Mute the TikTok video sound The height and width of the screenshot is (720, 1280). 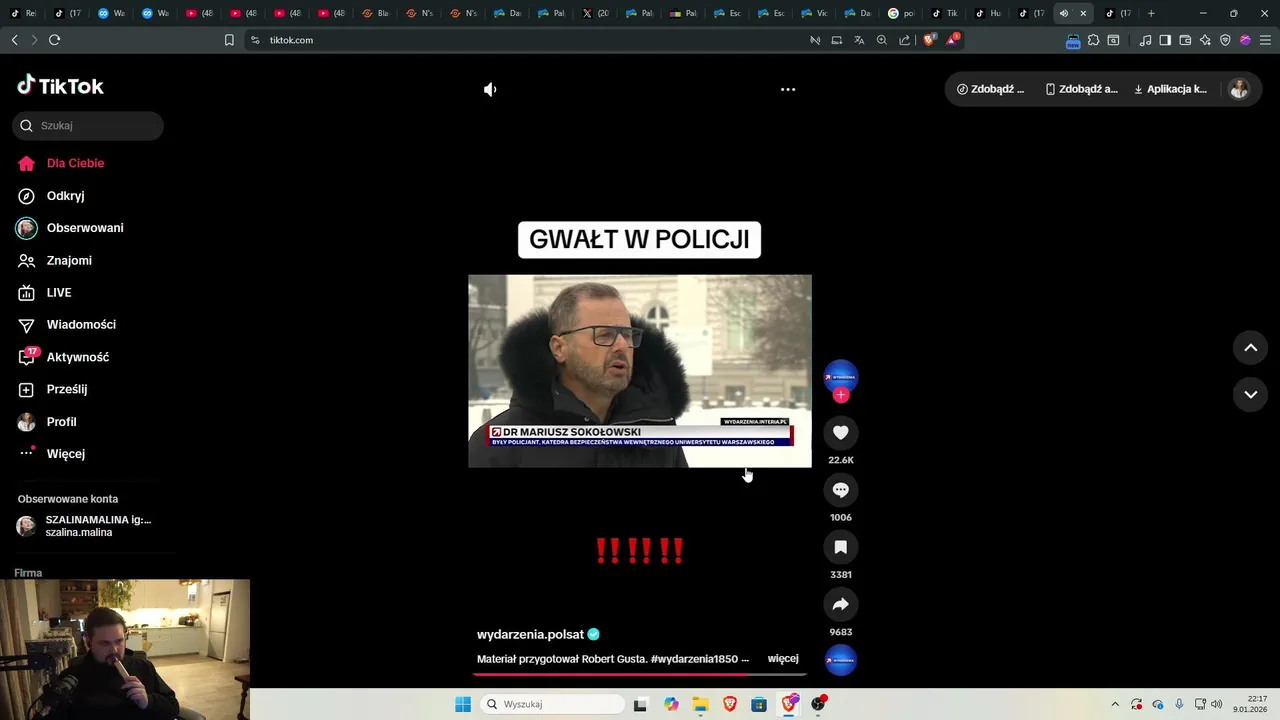(490, 89)
